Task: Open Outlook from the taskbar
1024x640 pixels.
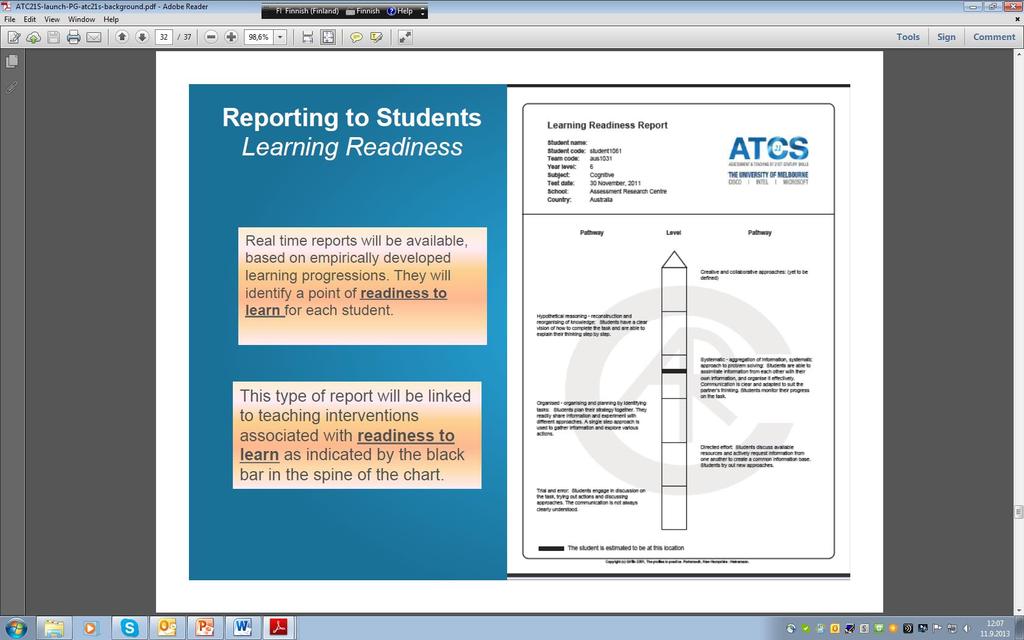Action: click(x=167, y=628)
